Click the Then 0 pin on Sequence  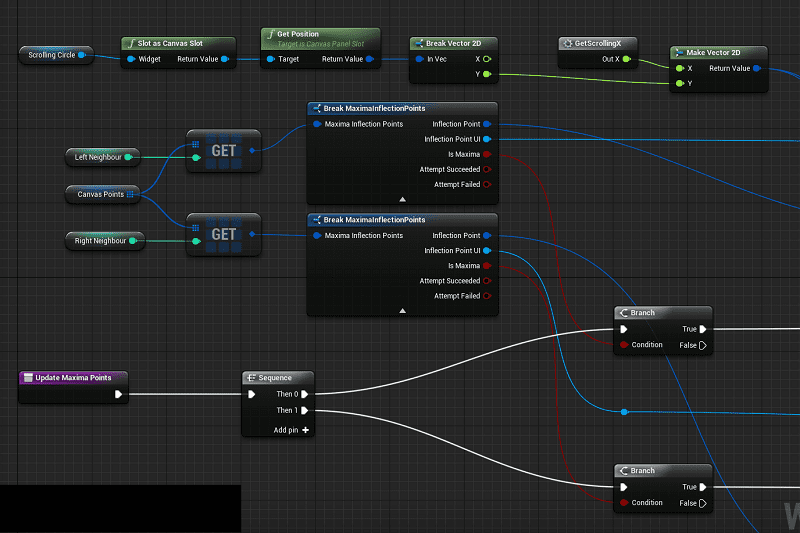[305, 394]
